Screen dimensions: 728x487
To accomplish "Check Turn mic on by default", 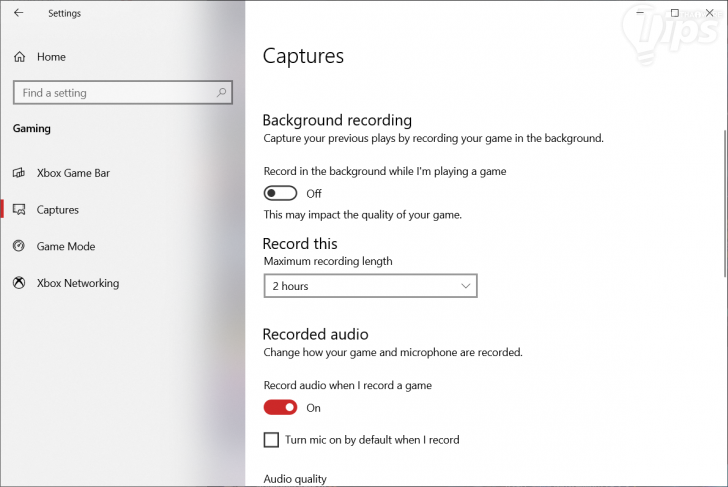I will 271,440.
